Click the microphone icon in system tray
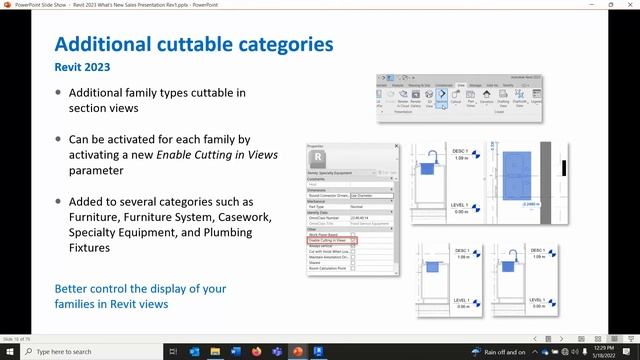Screen dimensions: 640x360 pos(584,351)
